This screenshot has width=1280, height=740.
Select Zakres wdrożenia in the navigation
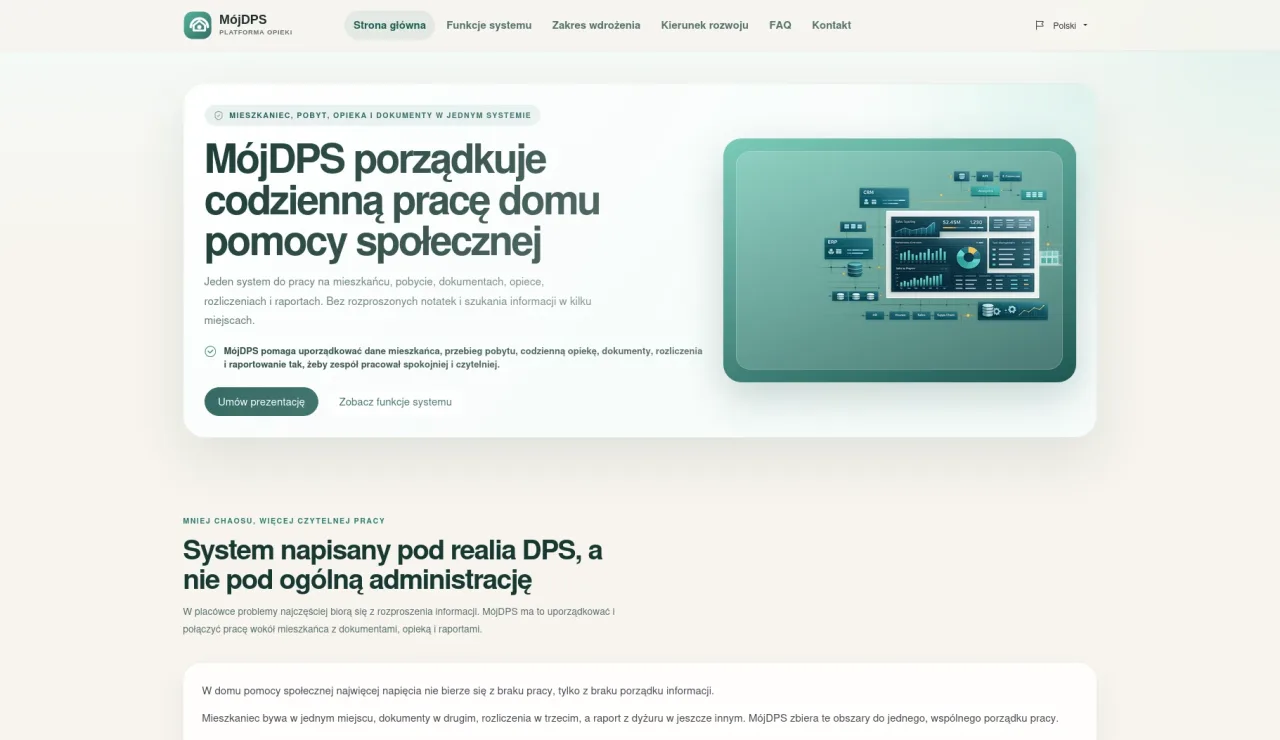596,25
